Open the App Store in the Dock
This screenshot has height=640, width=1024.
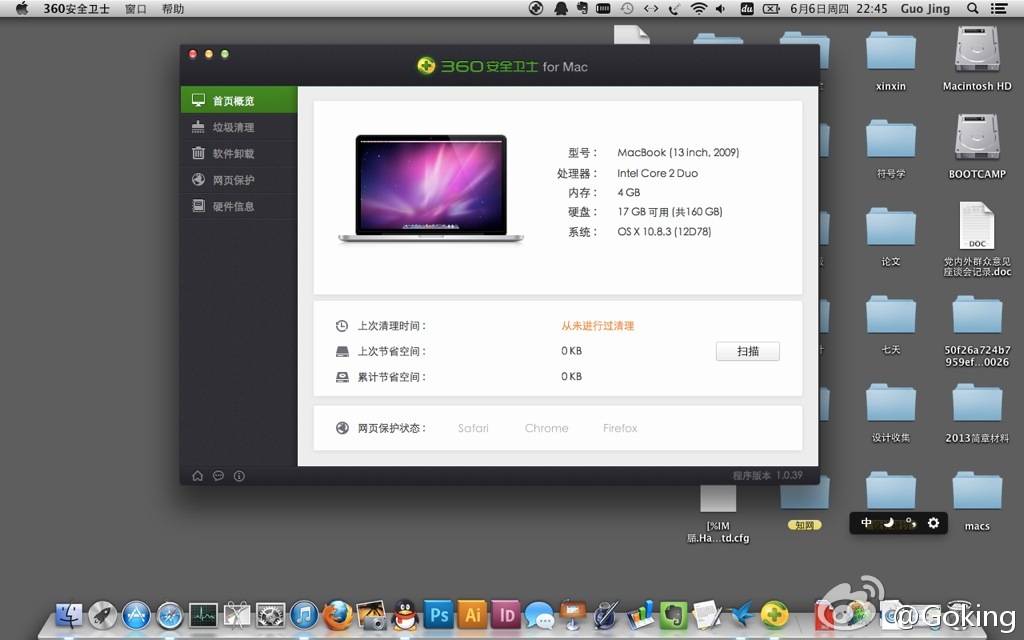[x=136, y=615]
